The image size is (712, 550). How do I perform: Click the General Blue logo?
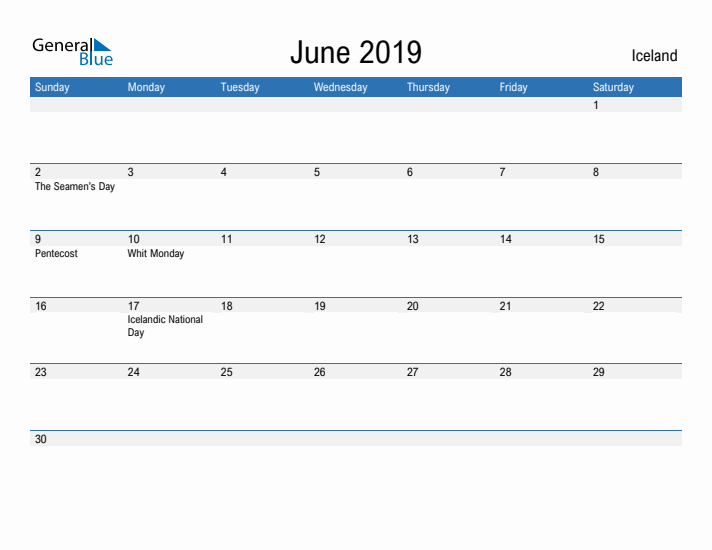point(72,52)
